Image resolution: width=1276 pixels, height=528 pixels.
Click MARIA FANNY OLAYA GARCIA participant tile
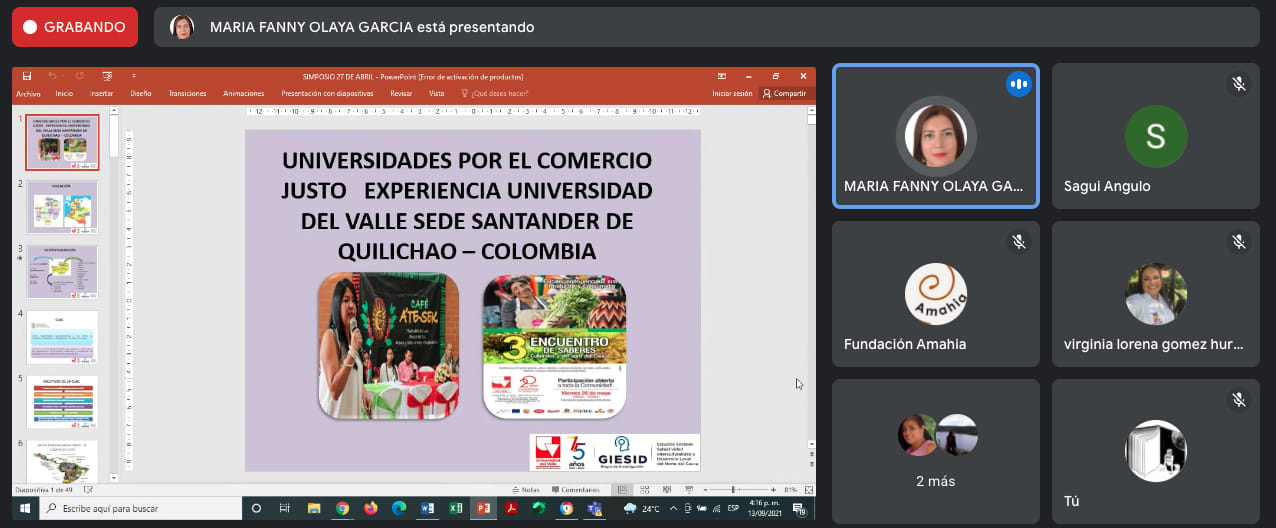point(936,136)
